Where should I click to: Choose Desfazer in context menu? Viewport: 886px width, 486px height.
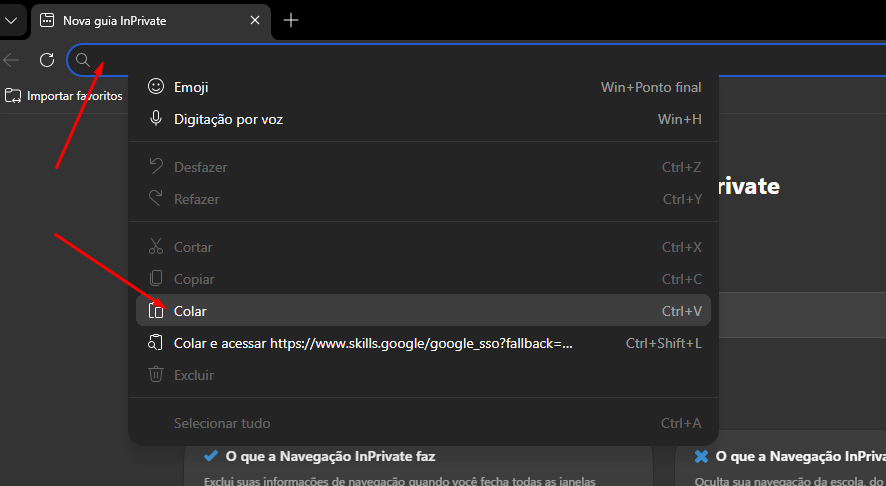pyautogui.click(x=424, y=167)
